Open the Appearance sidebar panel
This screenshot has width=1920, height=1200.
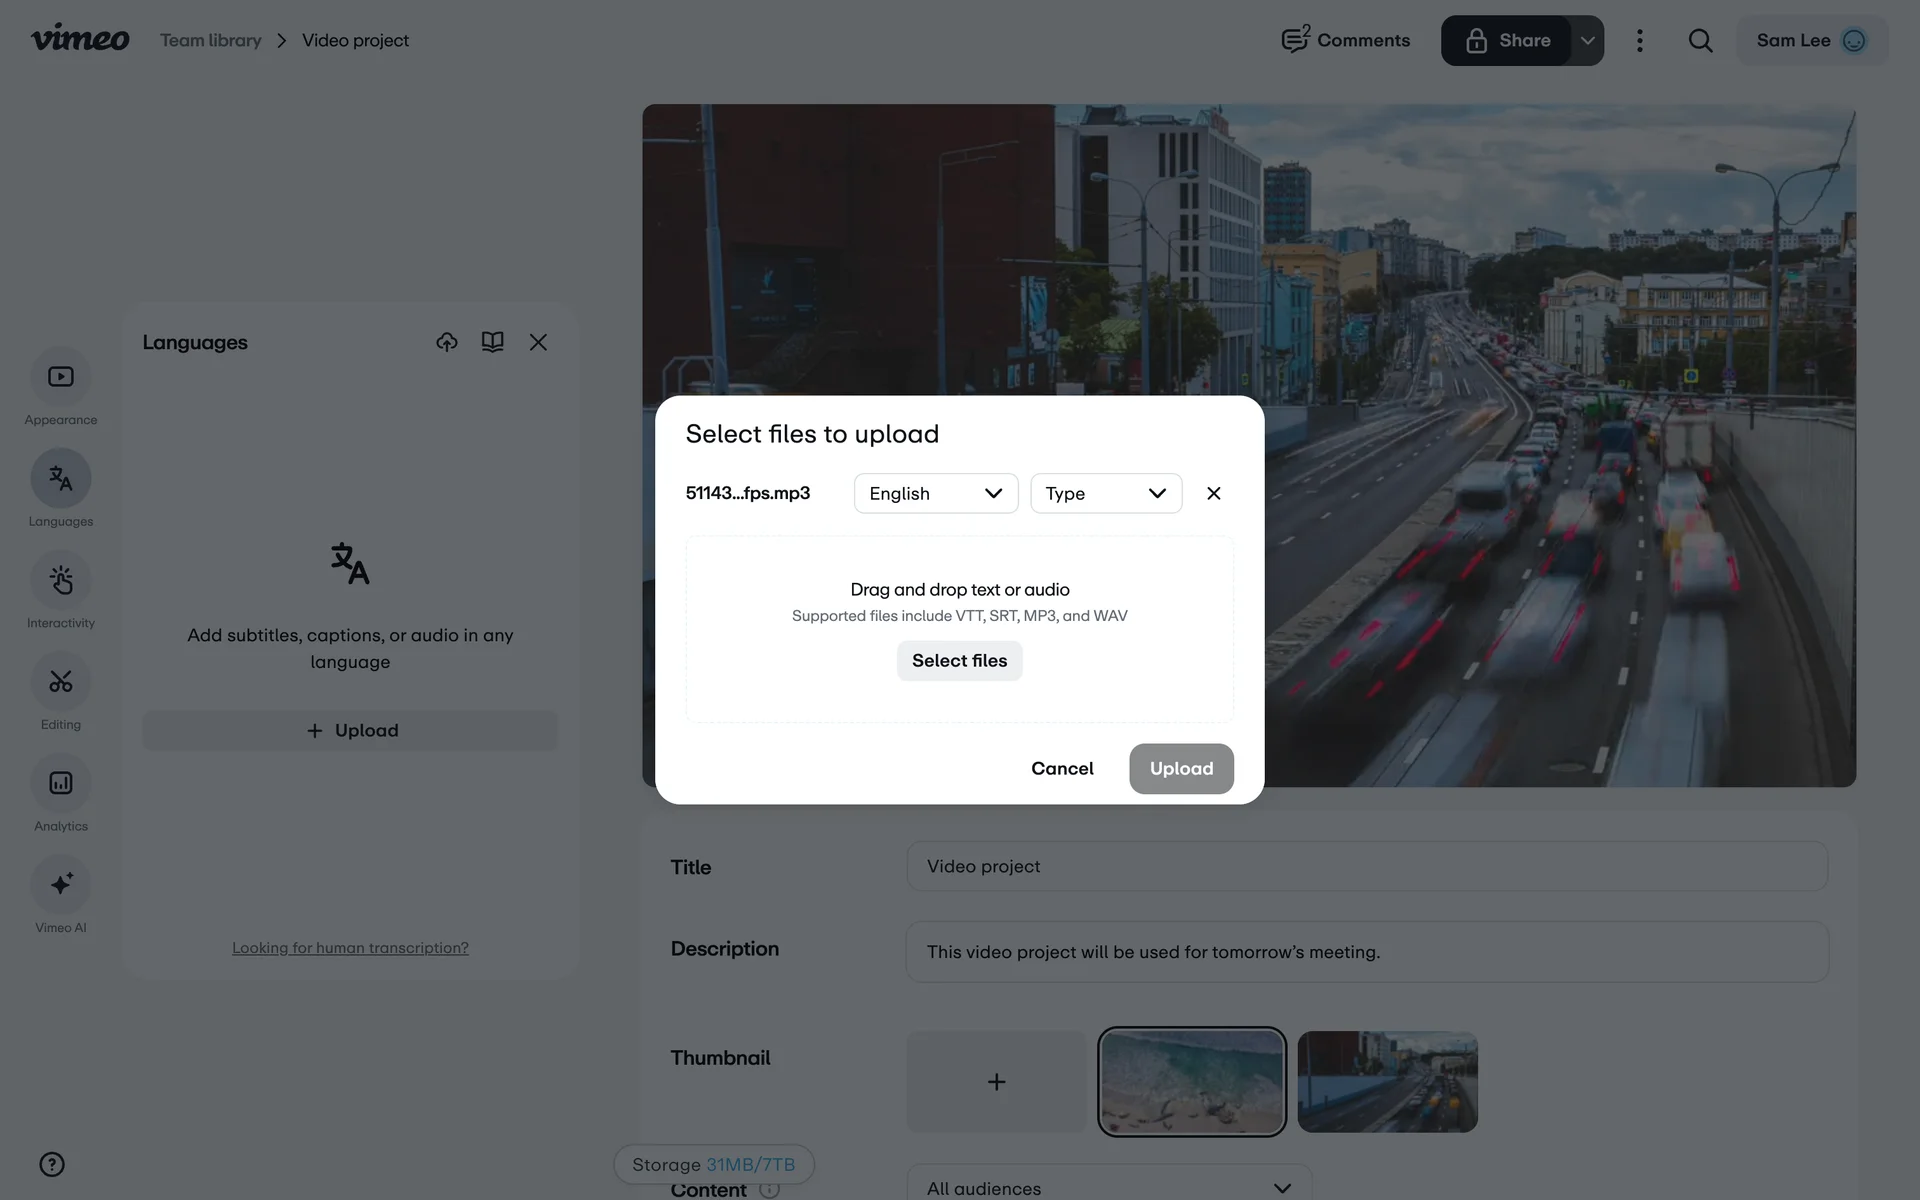(x=61, y=377)
